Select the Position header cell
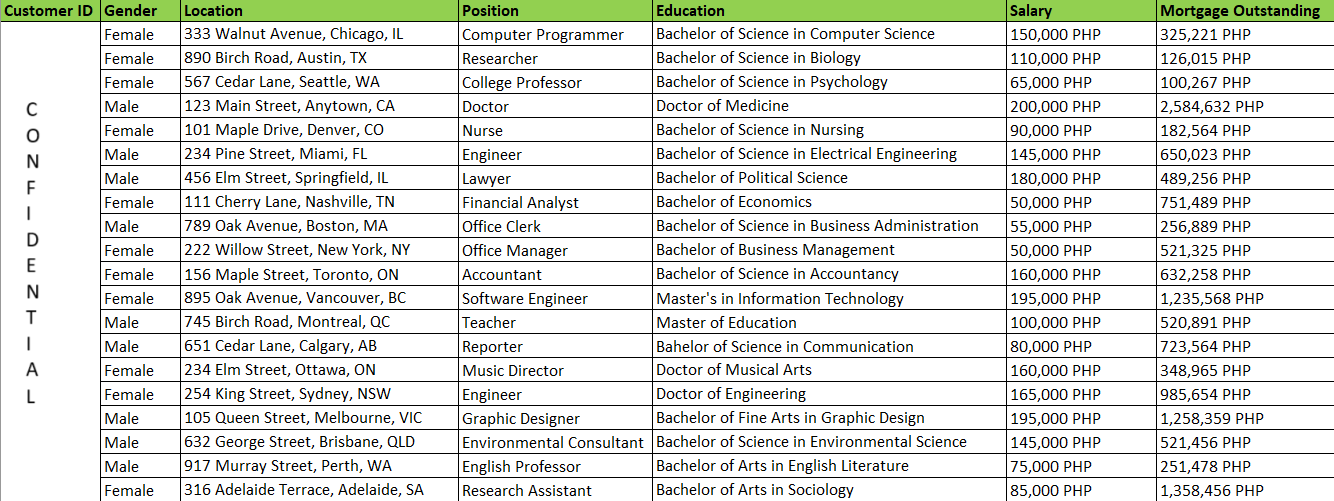 click(555, 11)
